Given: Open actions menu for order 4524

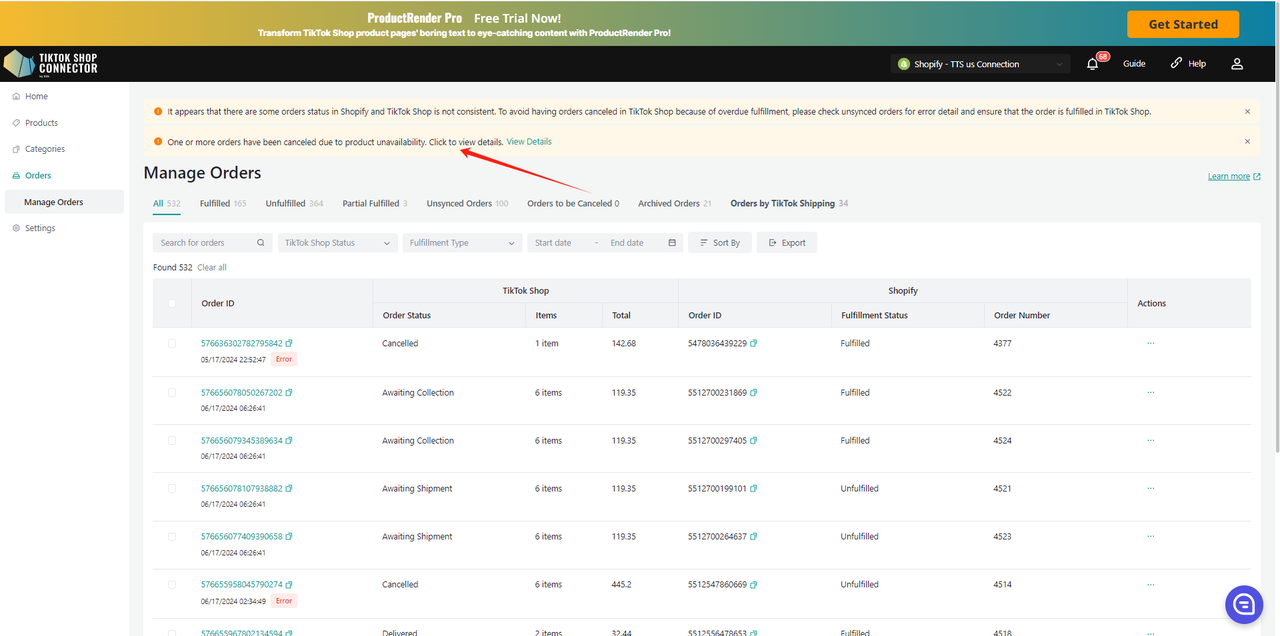Looking at the screenshot, I should pyautogui.click(x=1151, y=441).
